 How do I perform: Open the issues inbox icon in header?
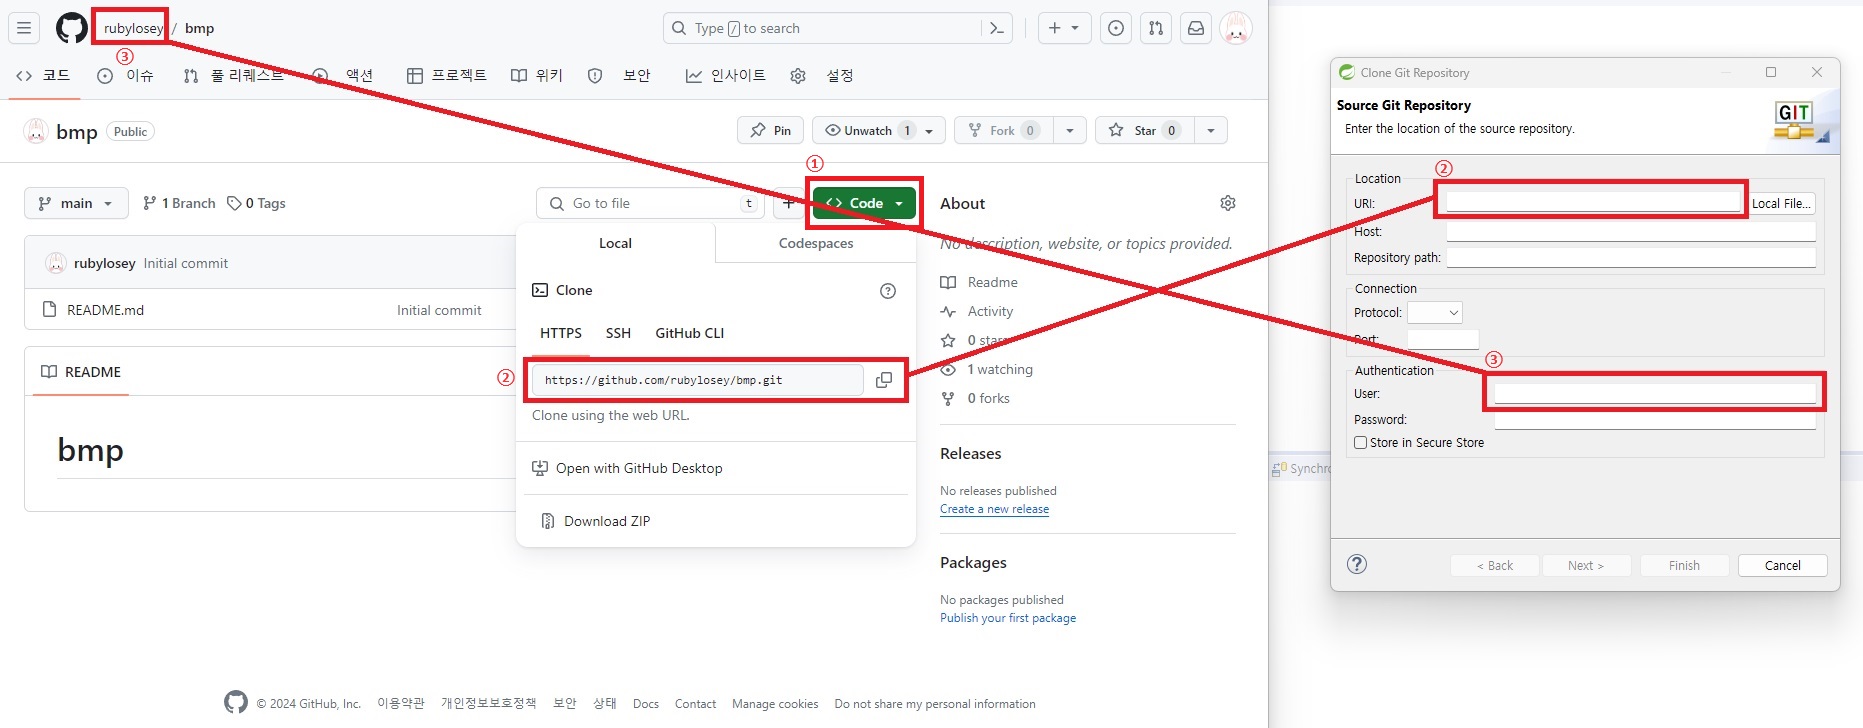[x=1116, y=28]
